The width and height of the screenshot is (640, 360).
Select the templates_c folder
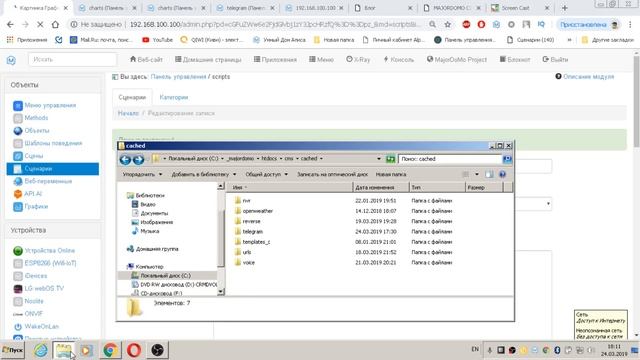(256, 242)
